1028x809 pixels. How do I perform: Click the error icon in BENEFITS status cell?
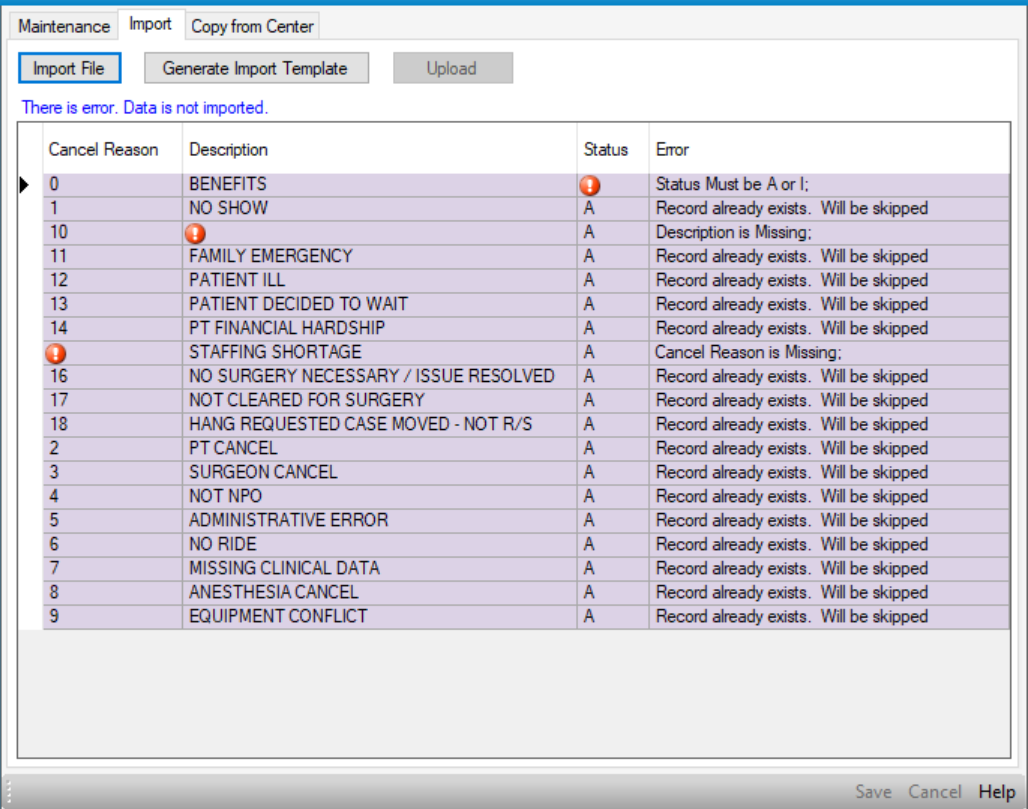click(590, 185)
